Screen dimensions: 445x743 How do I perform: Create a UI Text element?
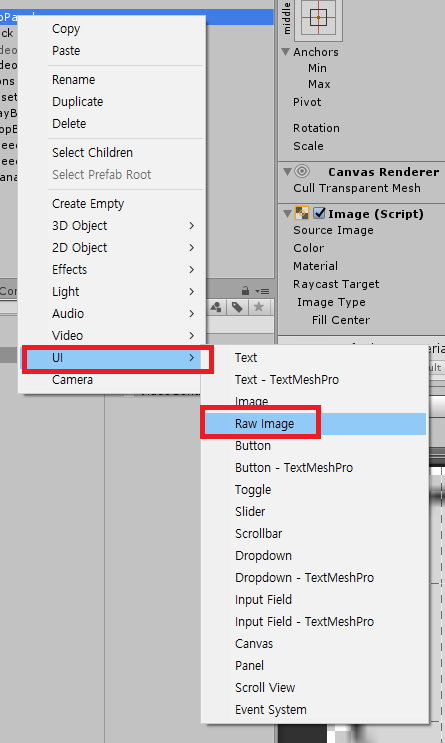[x=246, y=358]
